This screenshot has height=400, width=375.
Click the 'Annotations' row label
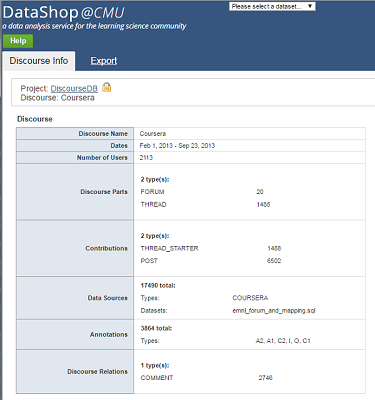pos(109,334)
